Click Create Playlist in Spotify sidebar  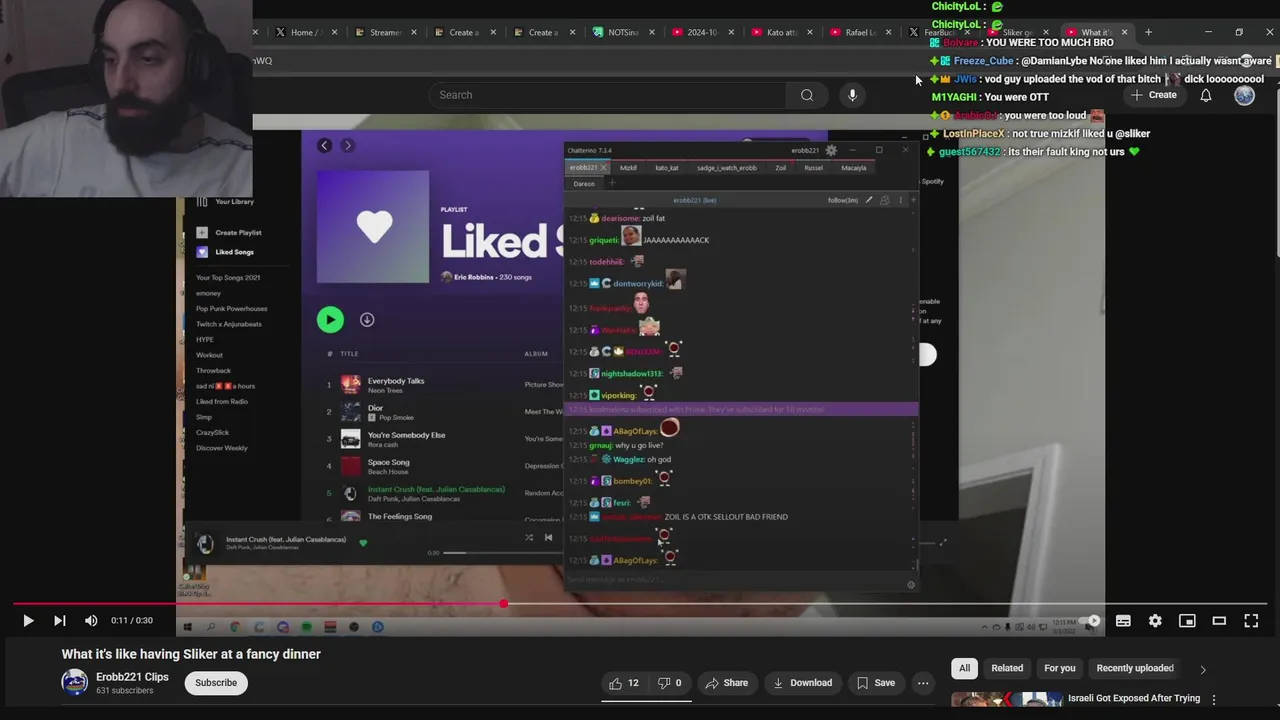coord(227,232)
